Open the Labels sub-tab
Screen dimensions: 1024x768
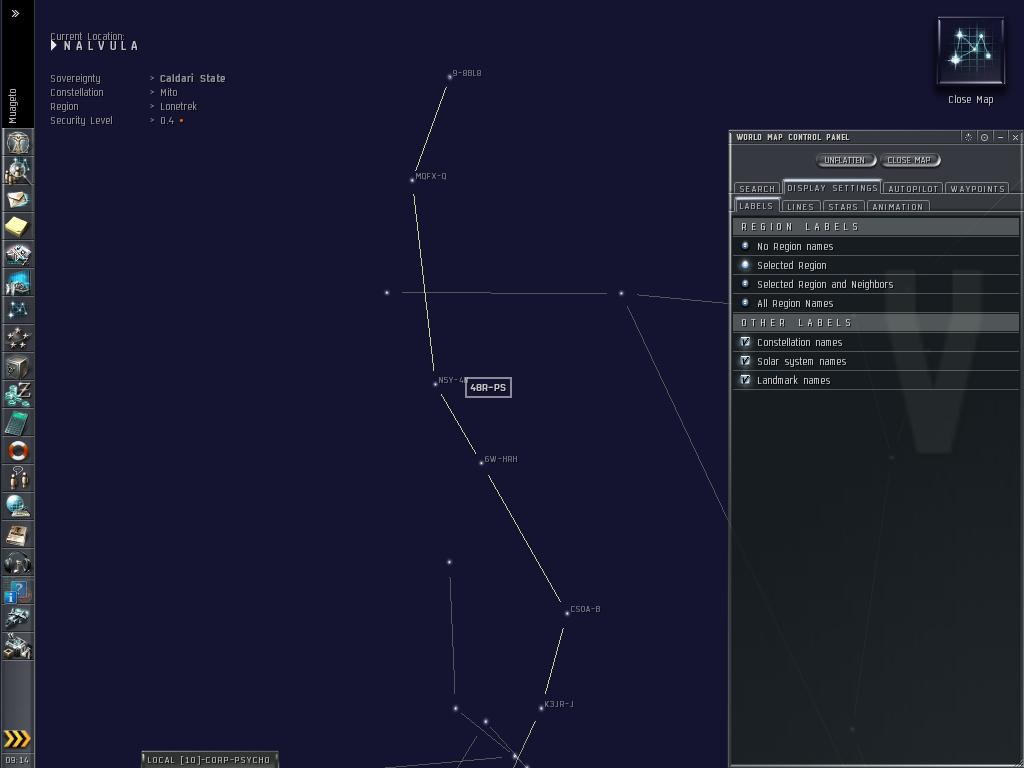click(756, 206)
